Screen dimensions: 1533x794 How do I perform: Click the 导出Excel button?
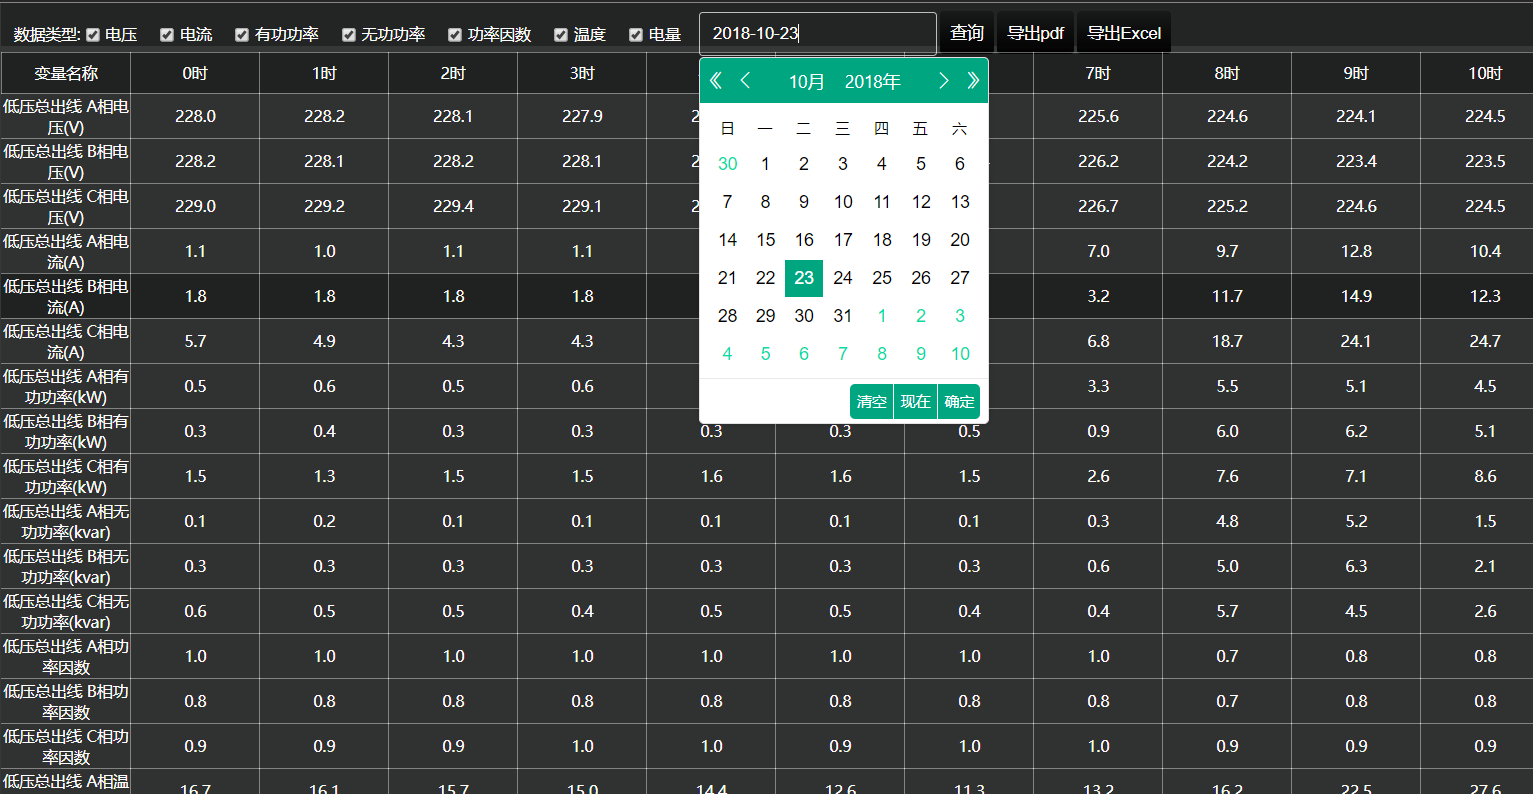pos(1124,33)
